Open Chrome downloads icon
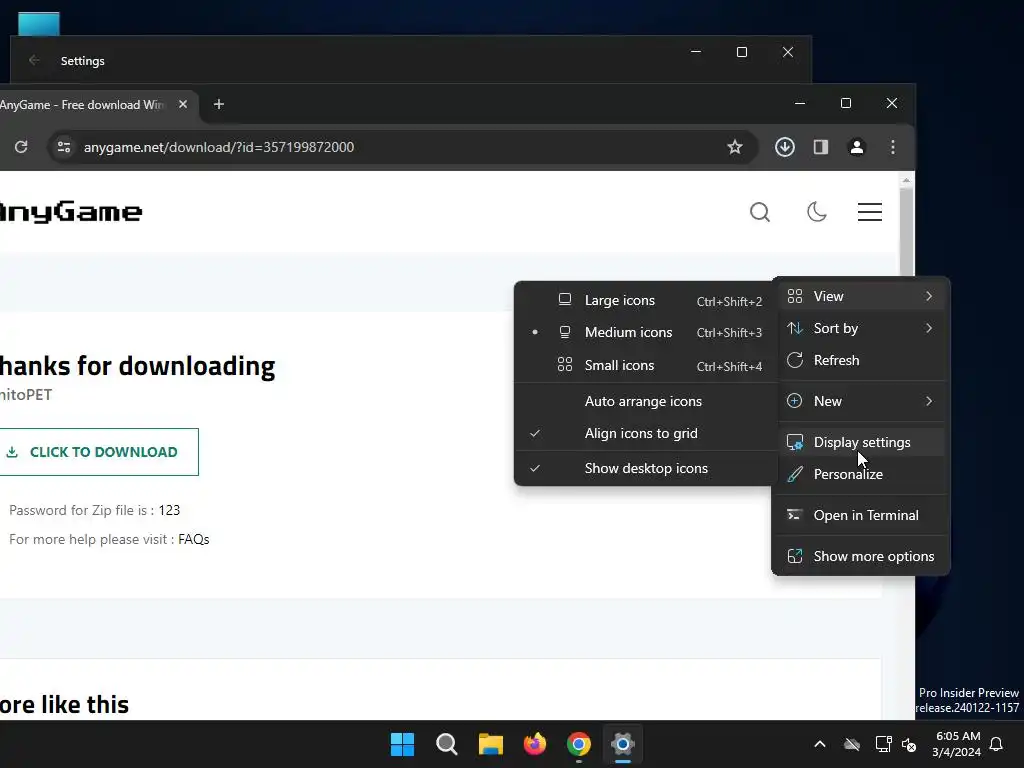Image resolution: width=1024 pixels, height=768 pixels. click(x=784, y=147)
